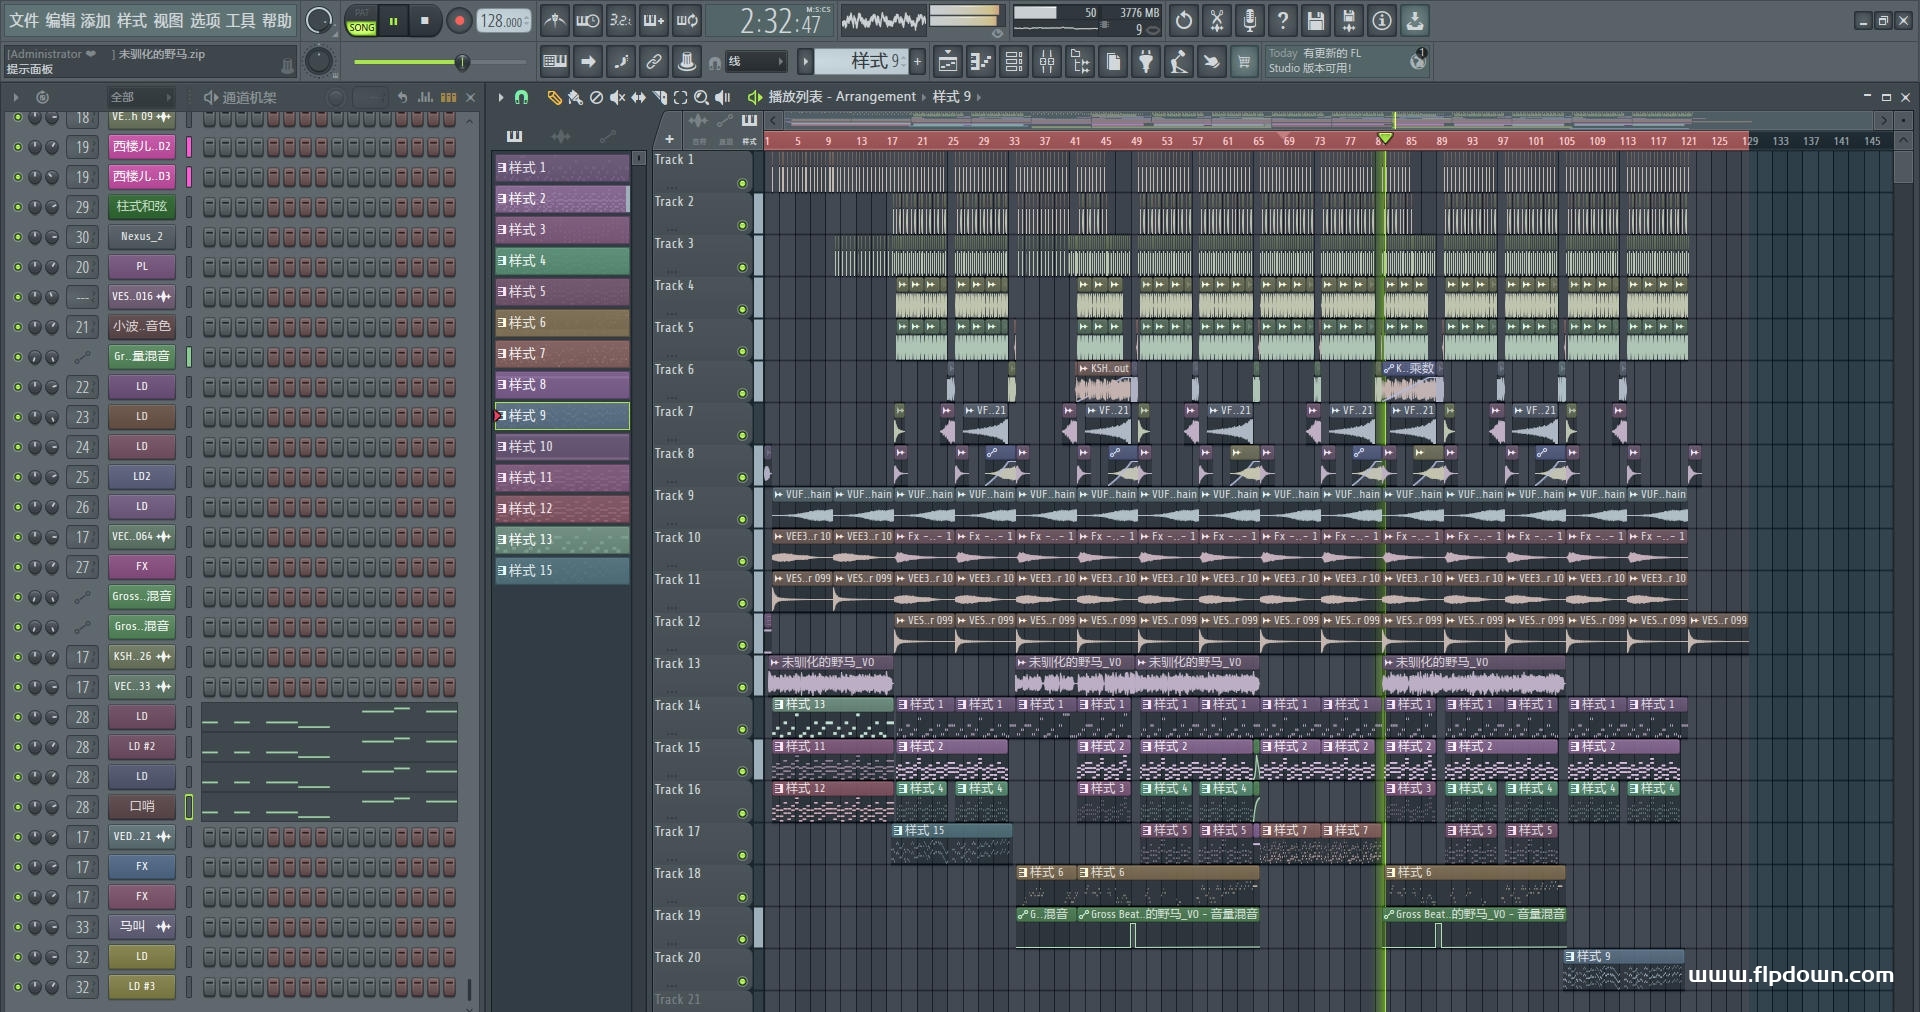Switch the PAT/SONG mode toggle

point(361,21)
